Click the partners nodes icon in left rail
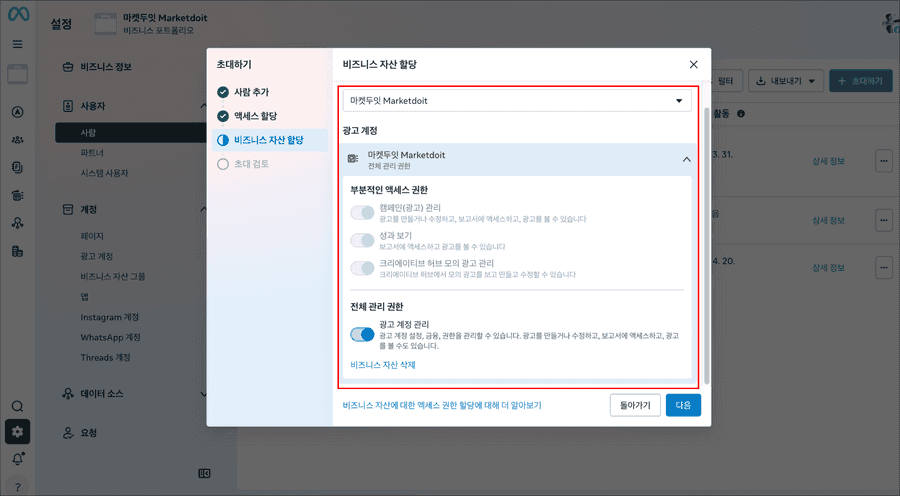 (18, 223)
